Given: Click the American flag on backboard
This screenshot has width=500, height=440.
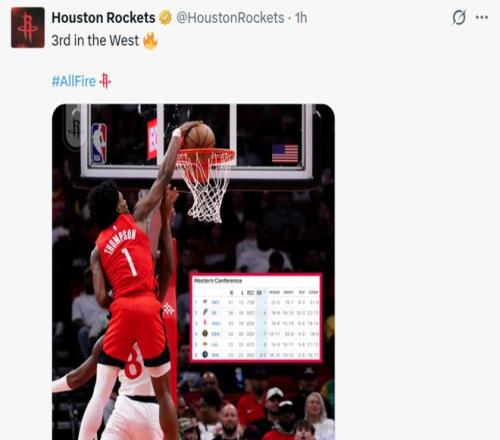Looking at the screenshot, I should (x=285, y=153).
